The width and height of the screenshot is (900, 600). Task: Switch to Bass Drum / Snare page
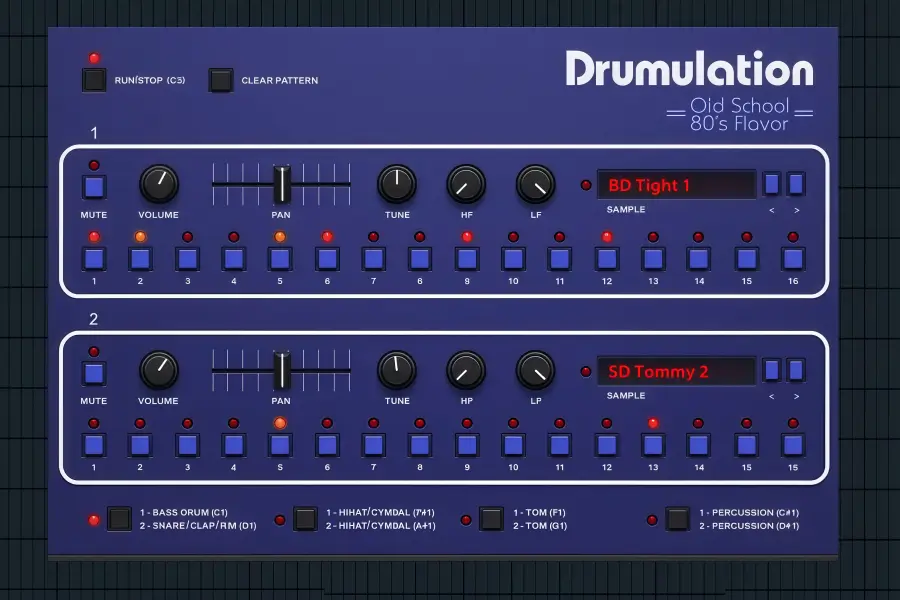[119, 519]
